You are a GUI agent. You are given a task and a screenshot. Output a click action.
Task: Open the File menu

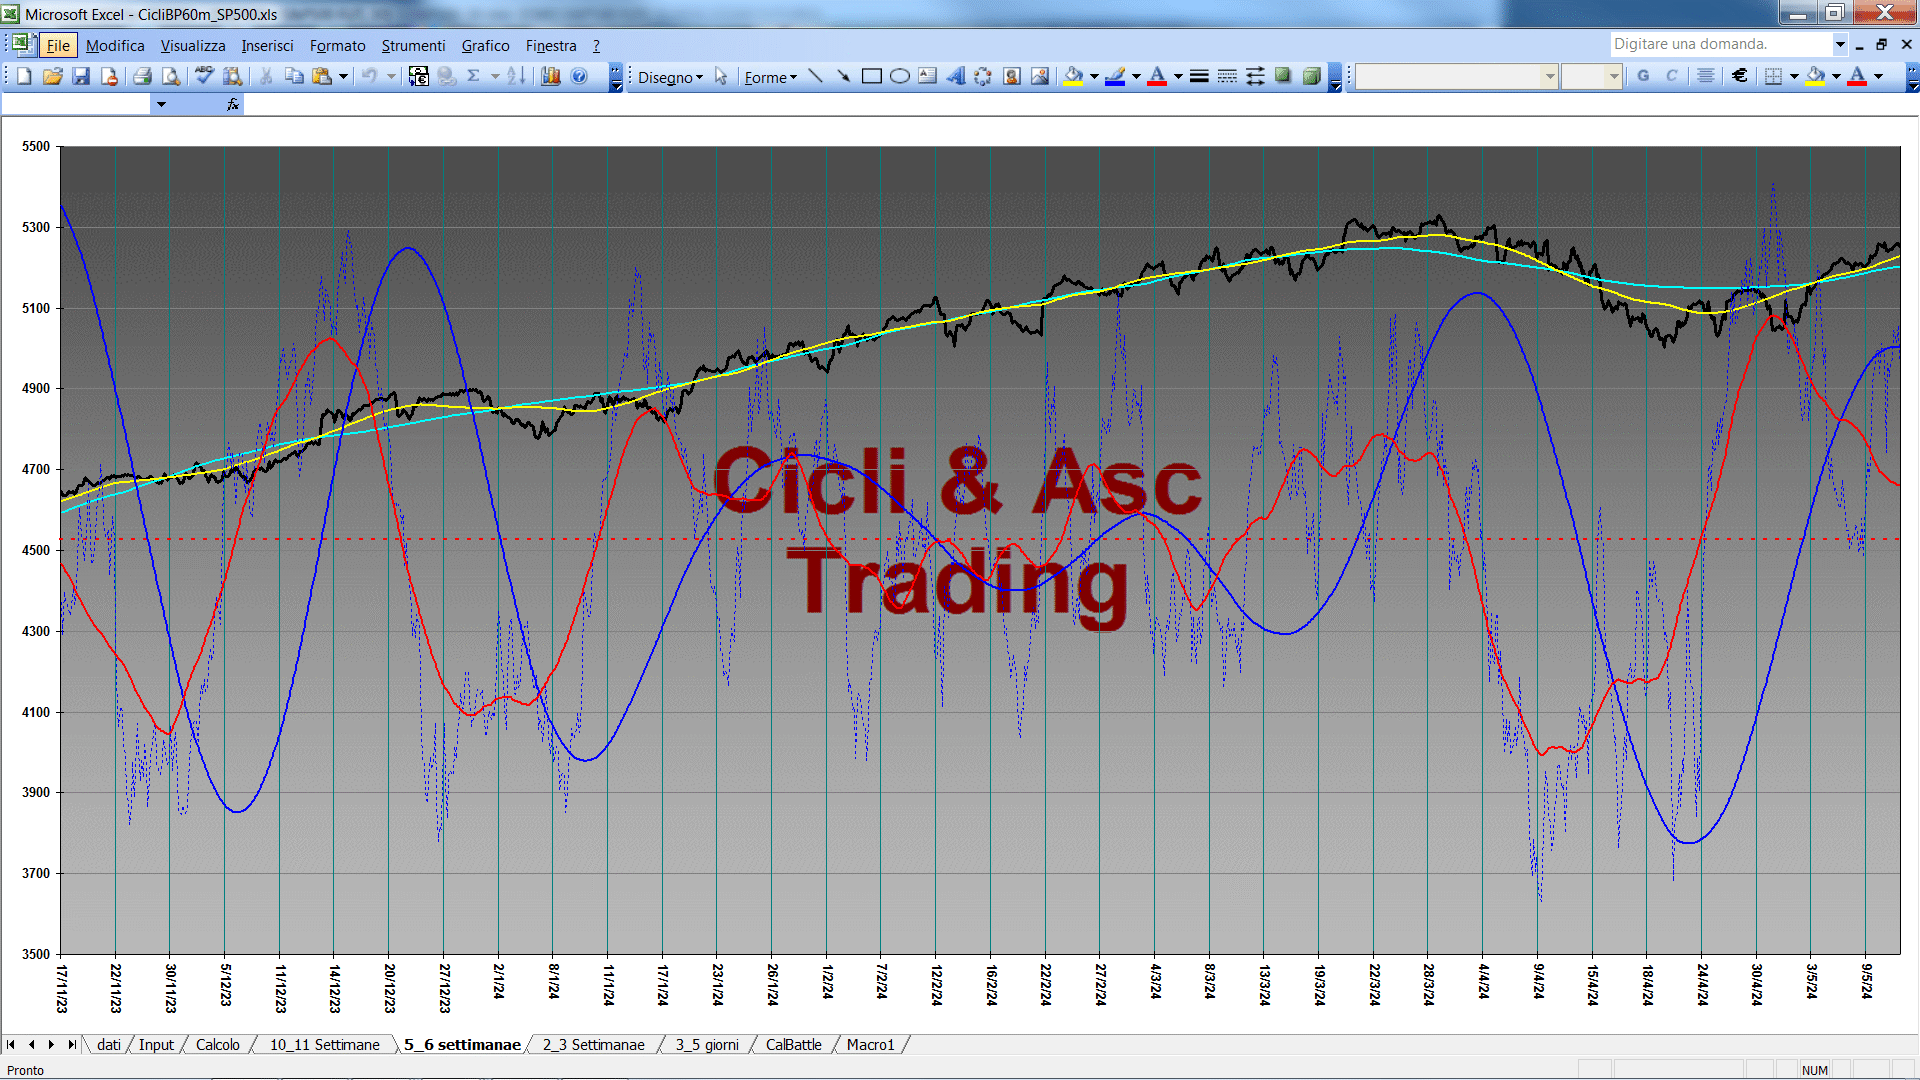coord(58,45)
